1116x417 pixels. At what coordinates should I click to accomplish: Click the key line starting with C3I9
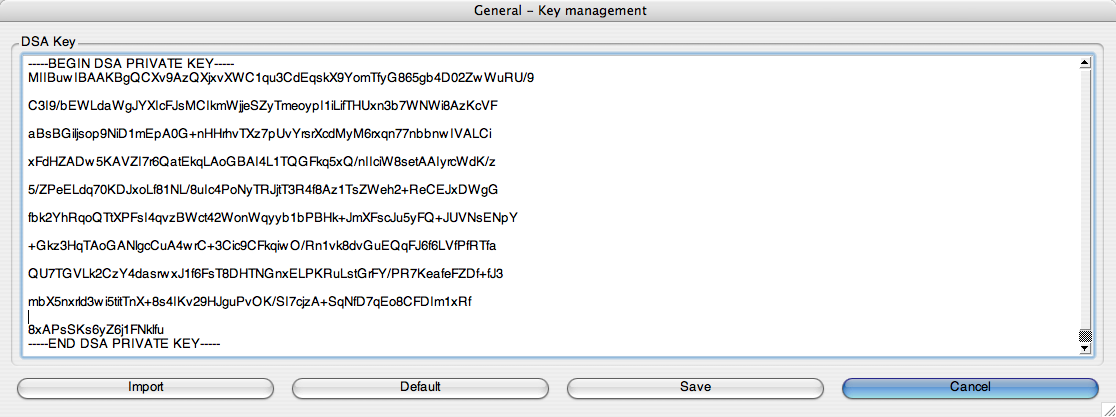tap(263, 106)
